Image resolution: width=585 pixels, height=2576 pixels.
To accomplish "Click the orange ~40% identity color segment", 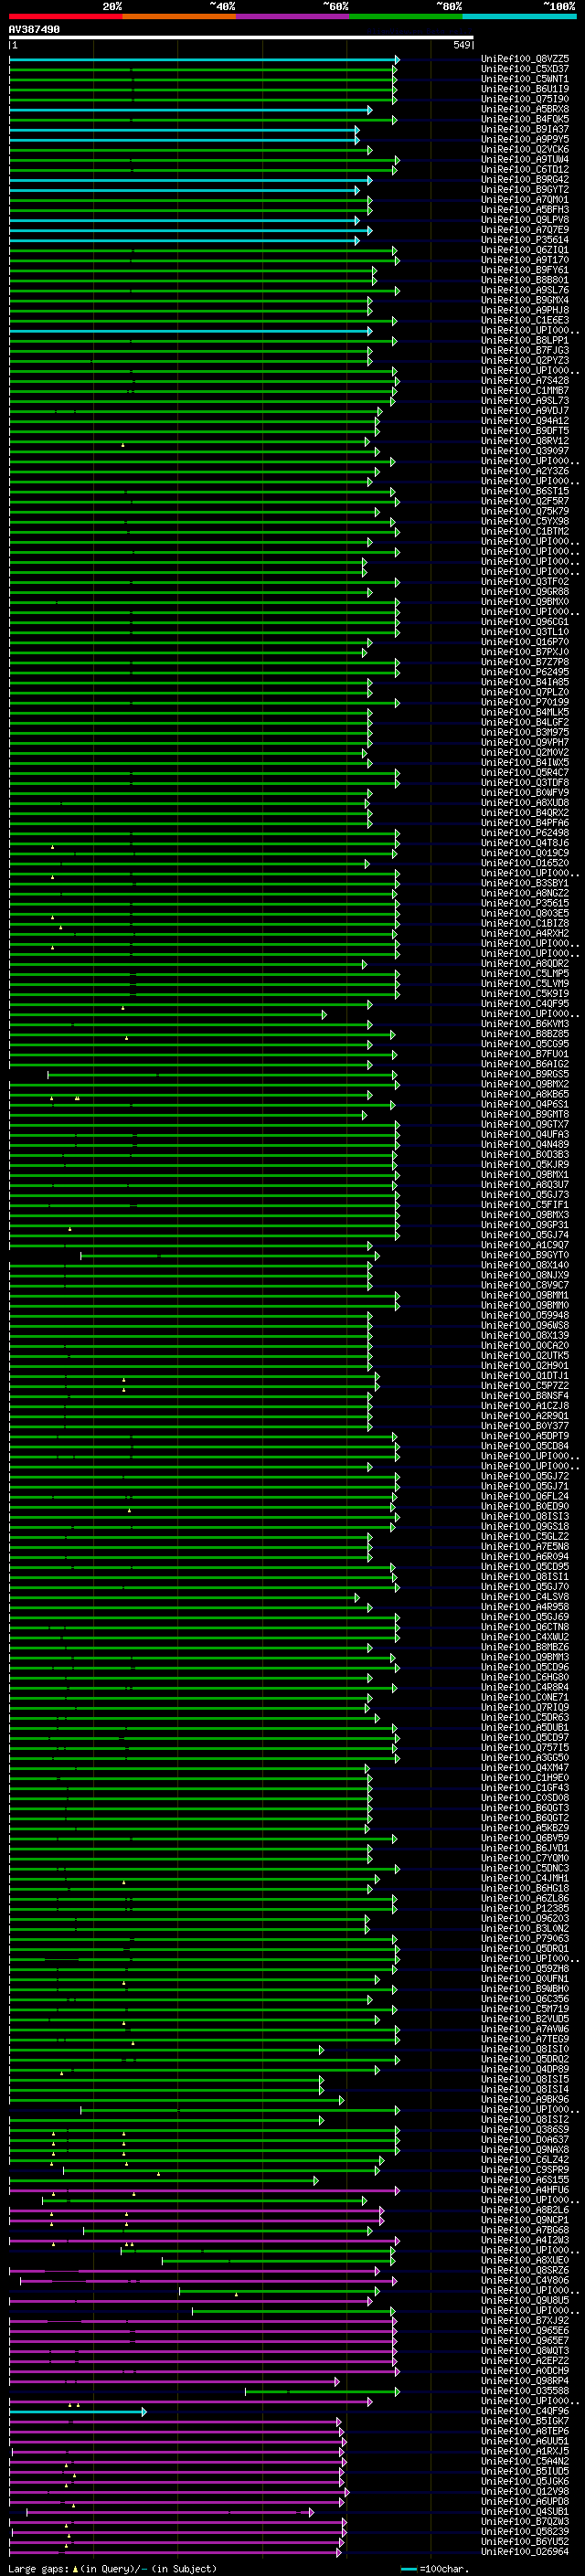I will [x=179, y=16].
